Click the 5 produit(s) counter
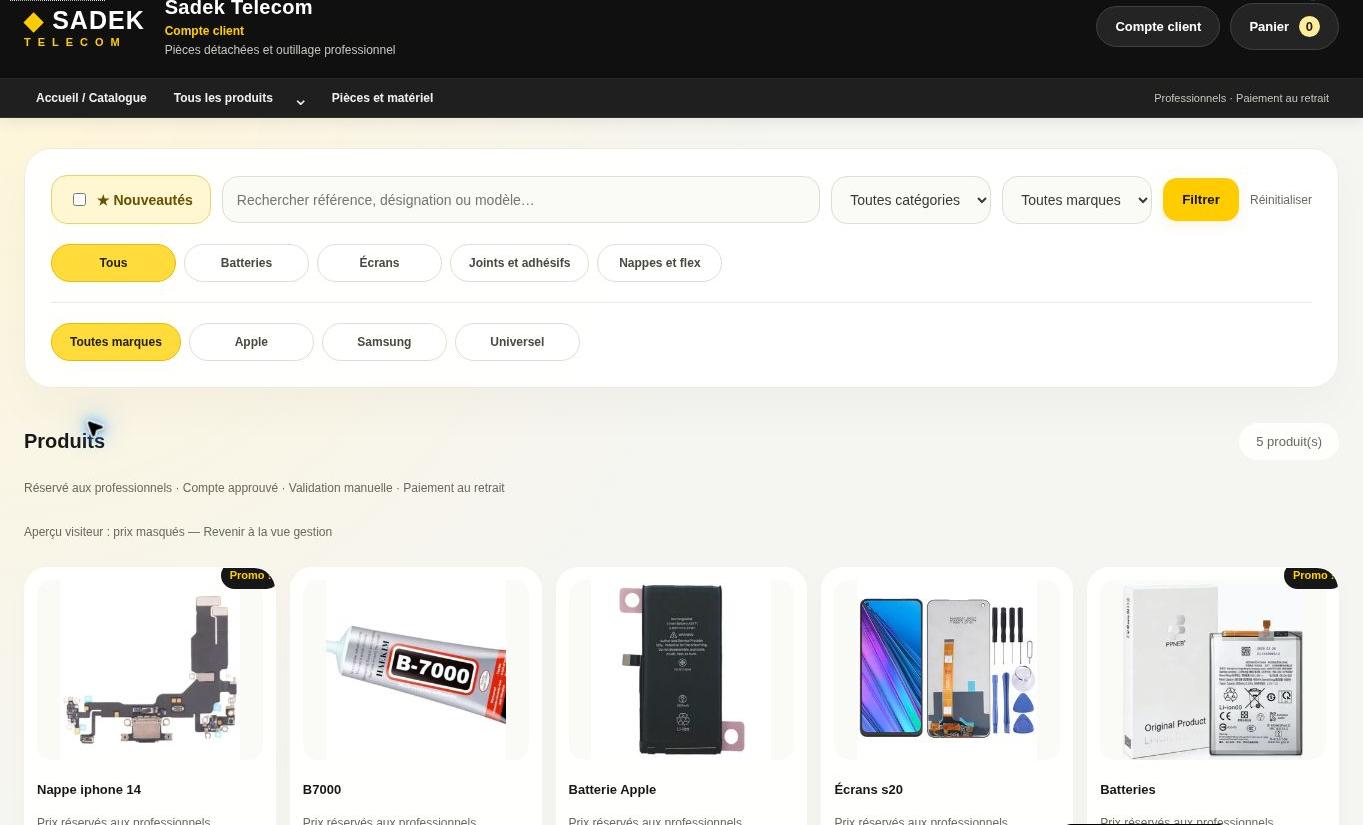This screenshot has width=1363, height=825. [1289, 442]
